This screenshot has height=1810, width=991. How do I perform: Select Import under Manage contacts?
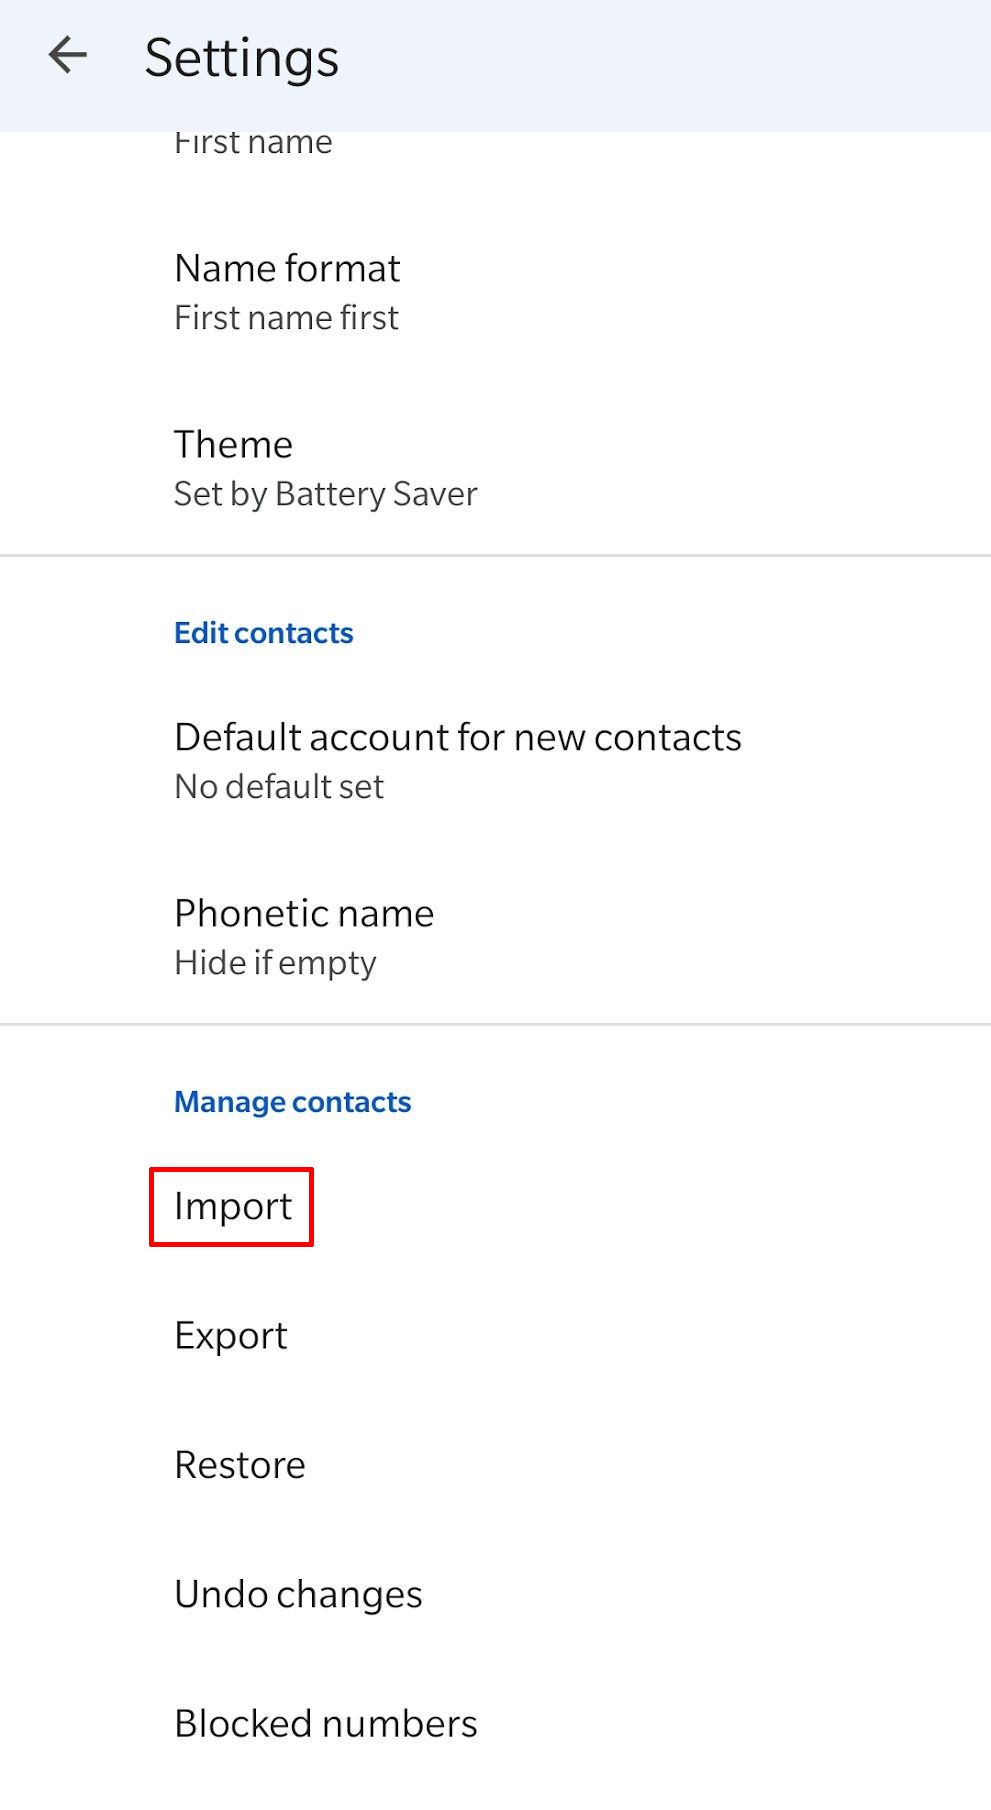coord(232,1207)
